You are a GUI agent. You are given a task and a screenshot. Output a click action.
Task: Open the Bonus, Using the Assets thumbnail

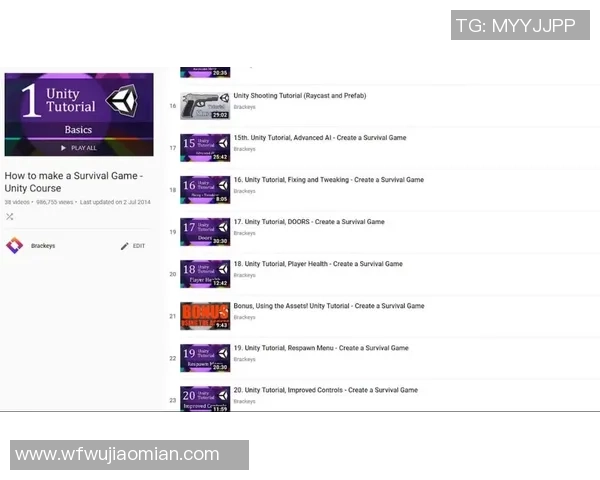click(x=204, y=316)
